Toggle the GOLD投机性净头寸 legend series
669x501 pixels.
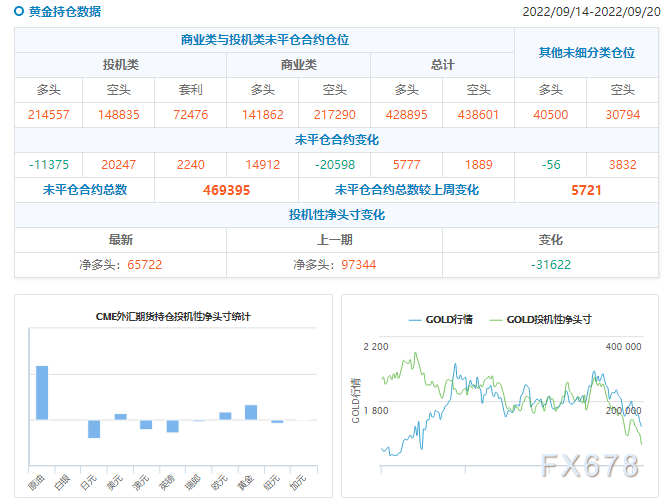541,320
